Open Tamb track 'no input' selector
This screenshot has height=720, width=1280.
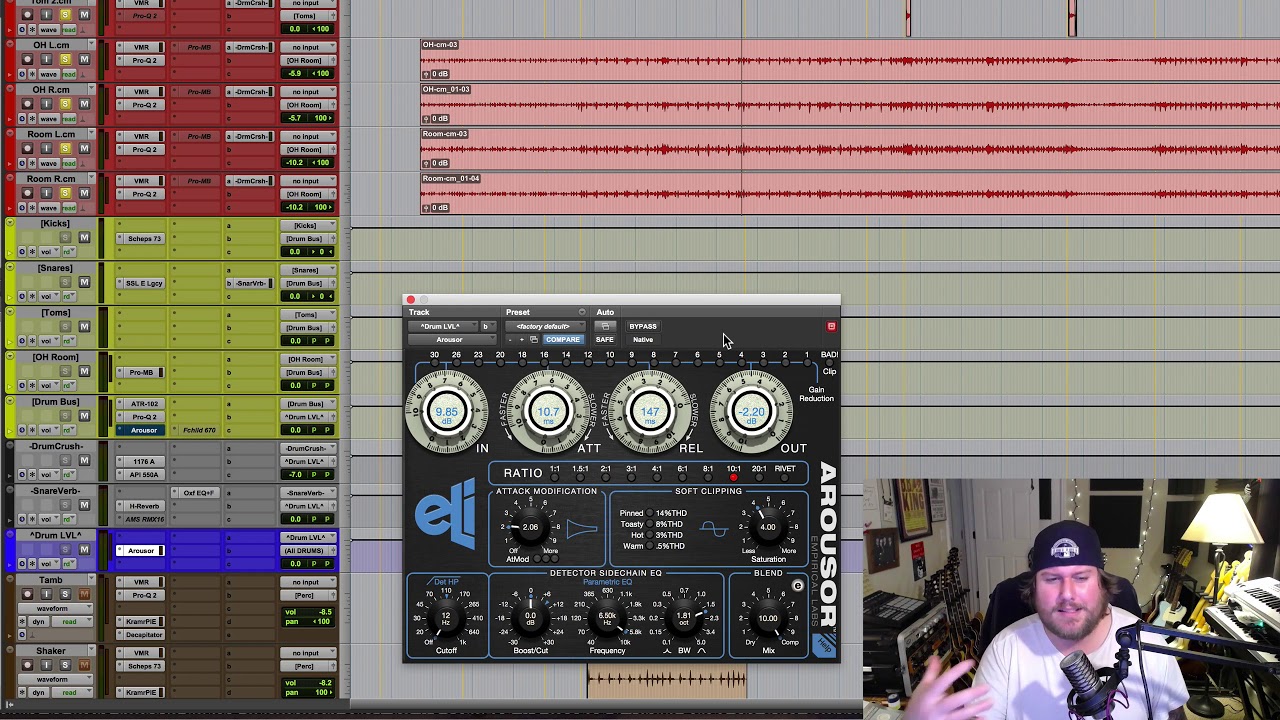click(306, 582)
